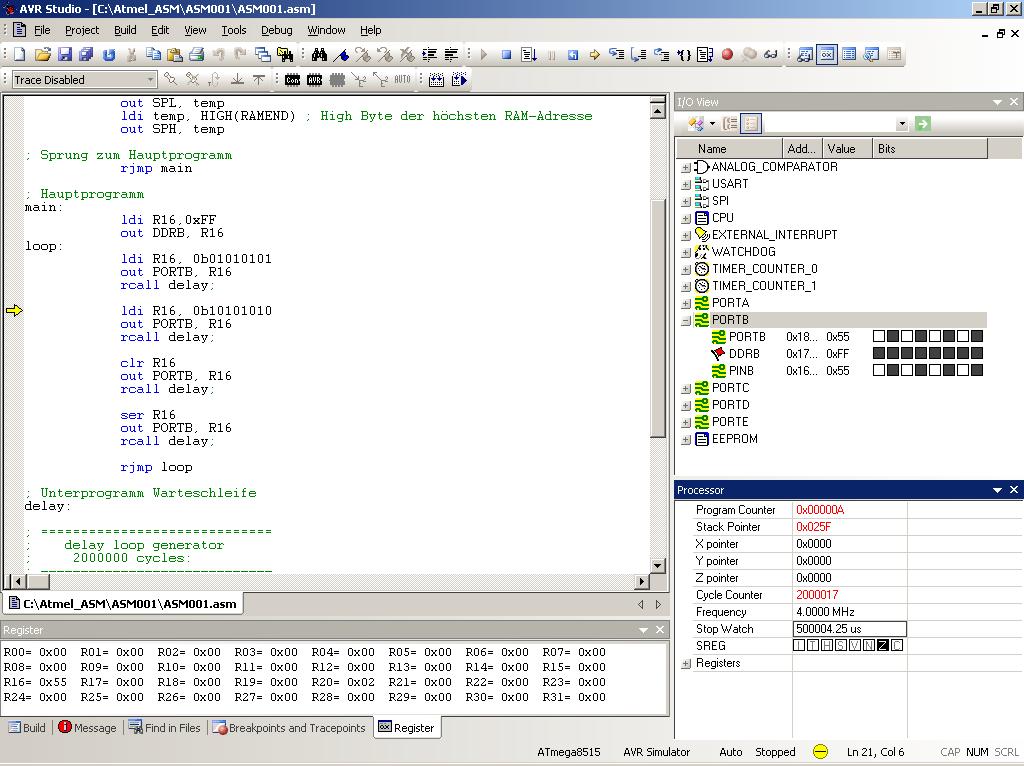Viewport: 1024px width, 766px height.
Task: Click the Stop Watch value field
Action: pos(850,629)
